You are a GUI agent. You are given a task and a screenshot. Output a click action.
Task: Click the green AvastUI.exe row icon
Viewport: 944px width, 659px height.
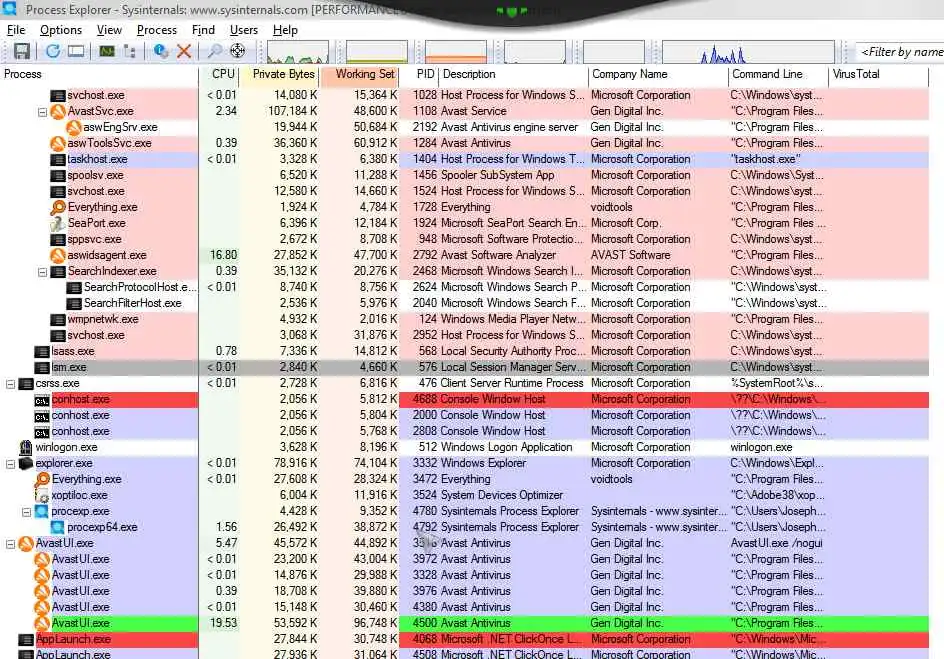(x=42, y=623)
